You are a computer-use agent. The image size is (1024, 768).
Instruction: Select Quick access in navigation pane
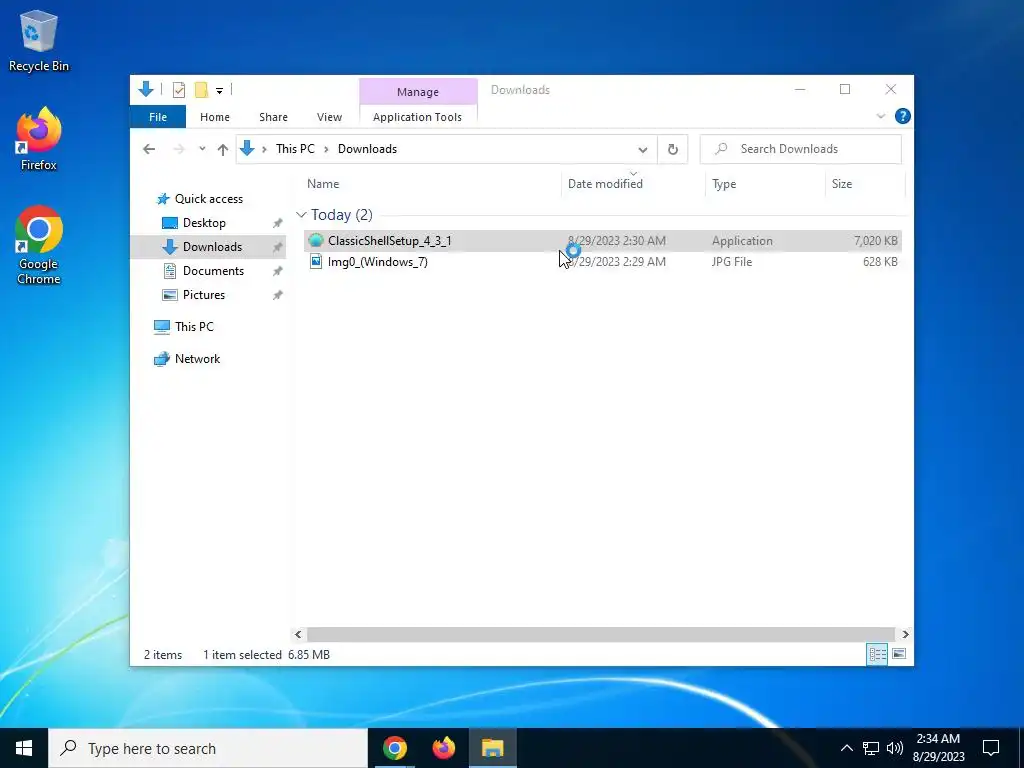click(x=208, y=199)
